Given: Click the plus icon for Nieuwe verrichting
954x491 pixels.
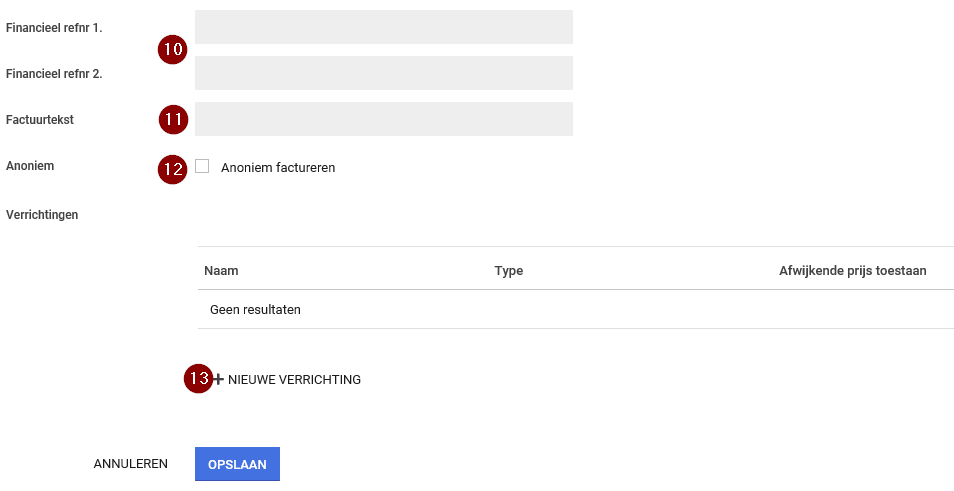Looking at the screenshot, I should tap(219, 380).
